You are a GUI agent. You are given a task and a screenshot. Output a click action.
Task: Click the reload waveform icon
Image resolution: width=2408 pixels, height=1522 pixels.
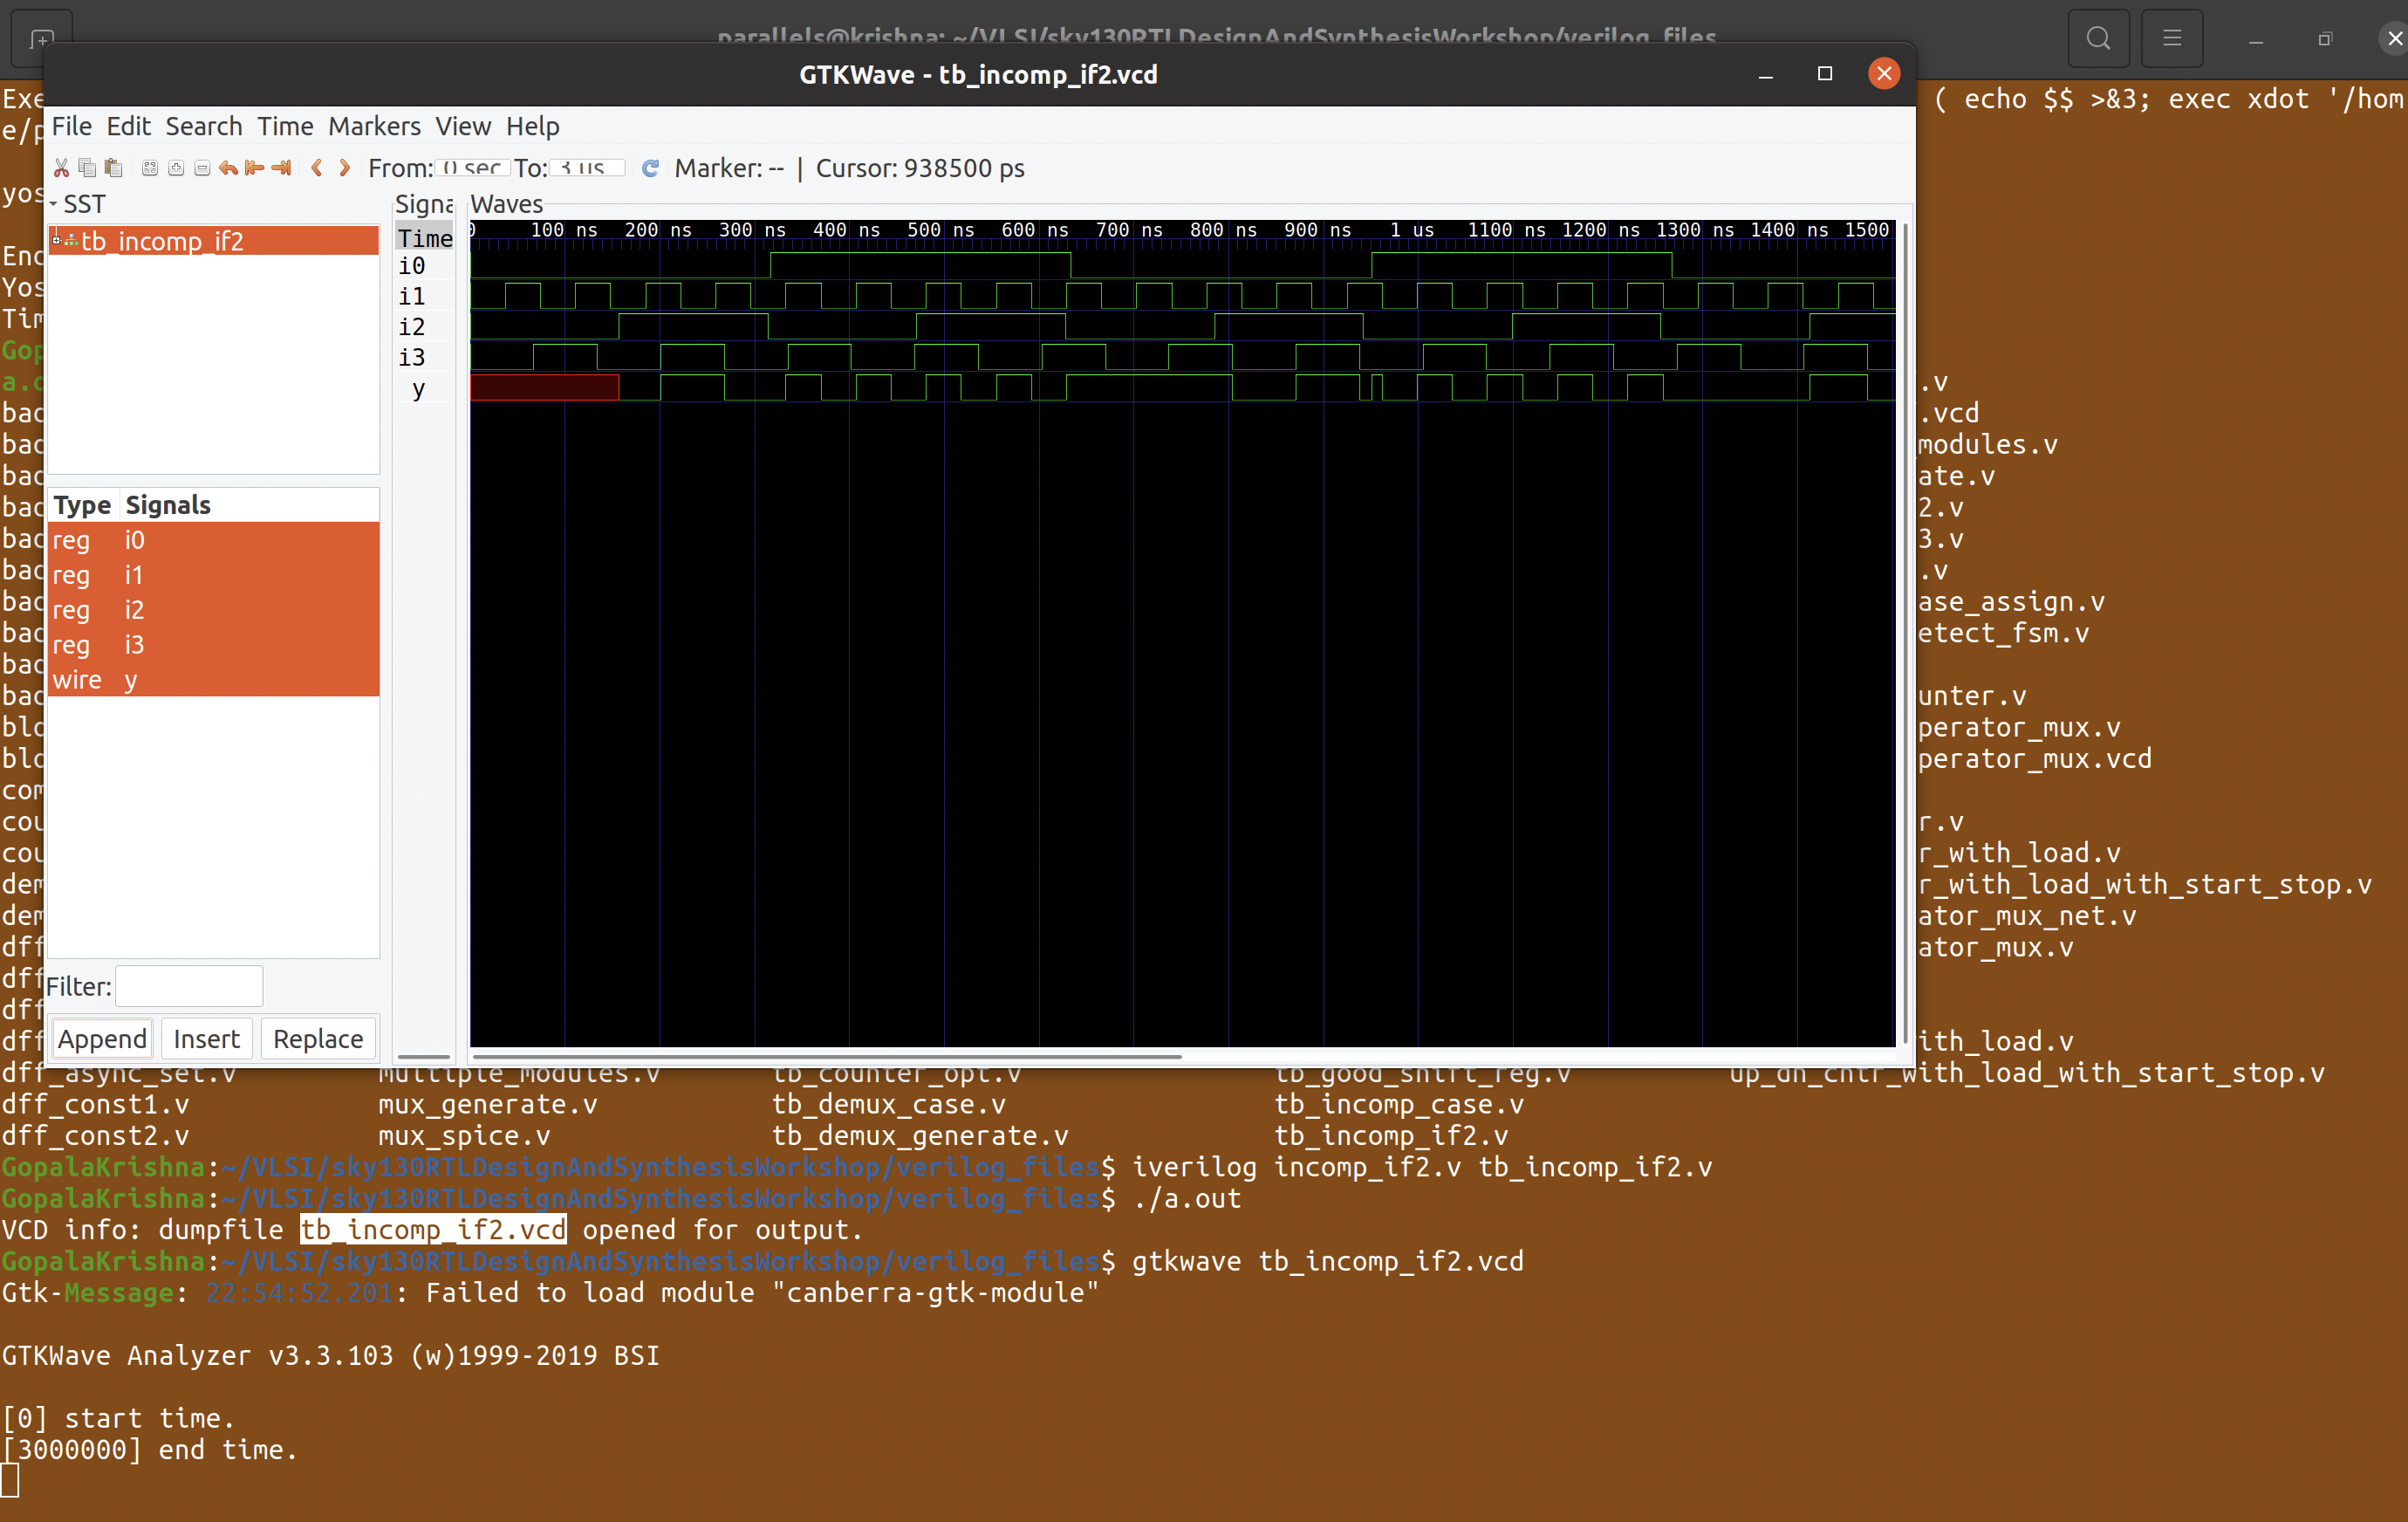click(x=651, y=168)
